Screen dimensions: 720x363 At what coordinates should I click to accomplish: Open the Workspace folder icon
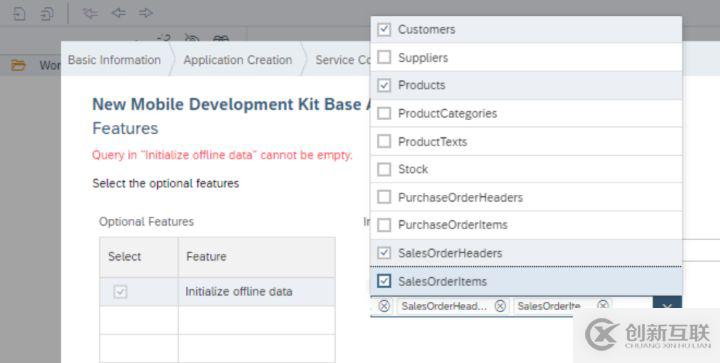click(18, 65)
